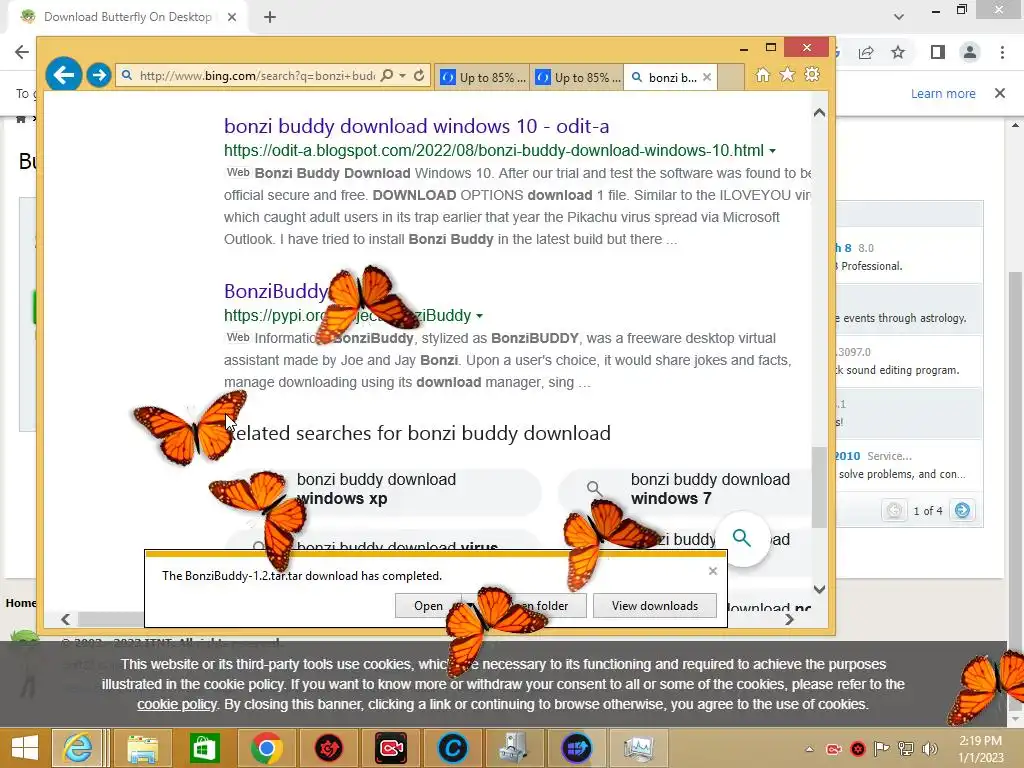The width and height of the screenshot is (1024, 768).
Task: Open the cookie policy link
Action: tap(176, 705)
